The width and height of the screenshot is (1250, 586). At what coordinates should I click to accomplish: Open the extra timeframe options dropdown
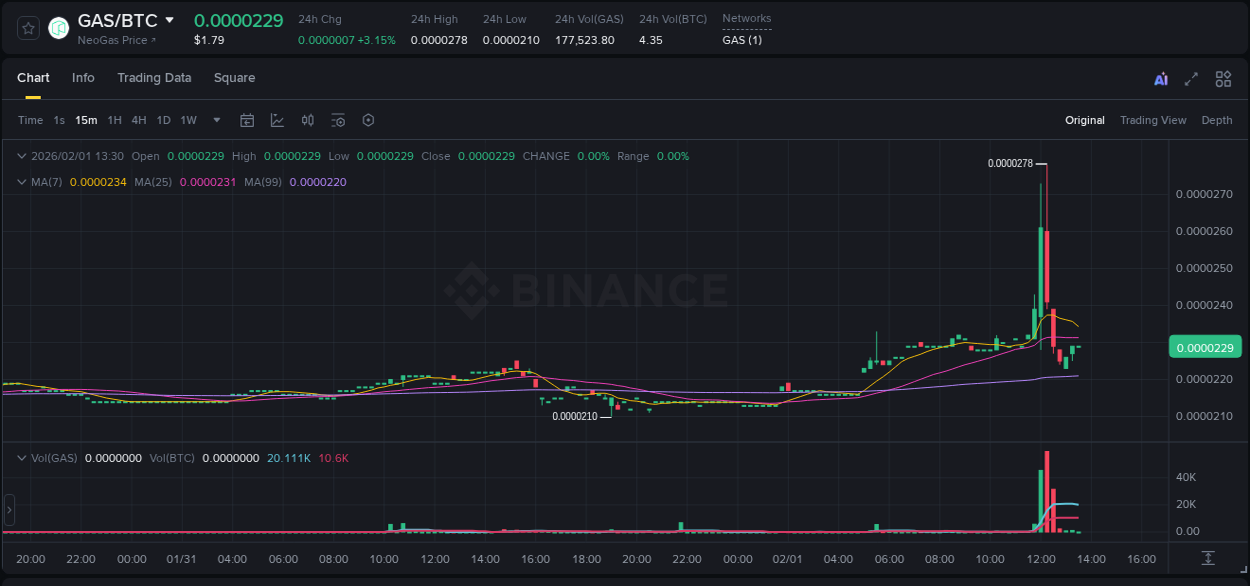[215, 120]
